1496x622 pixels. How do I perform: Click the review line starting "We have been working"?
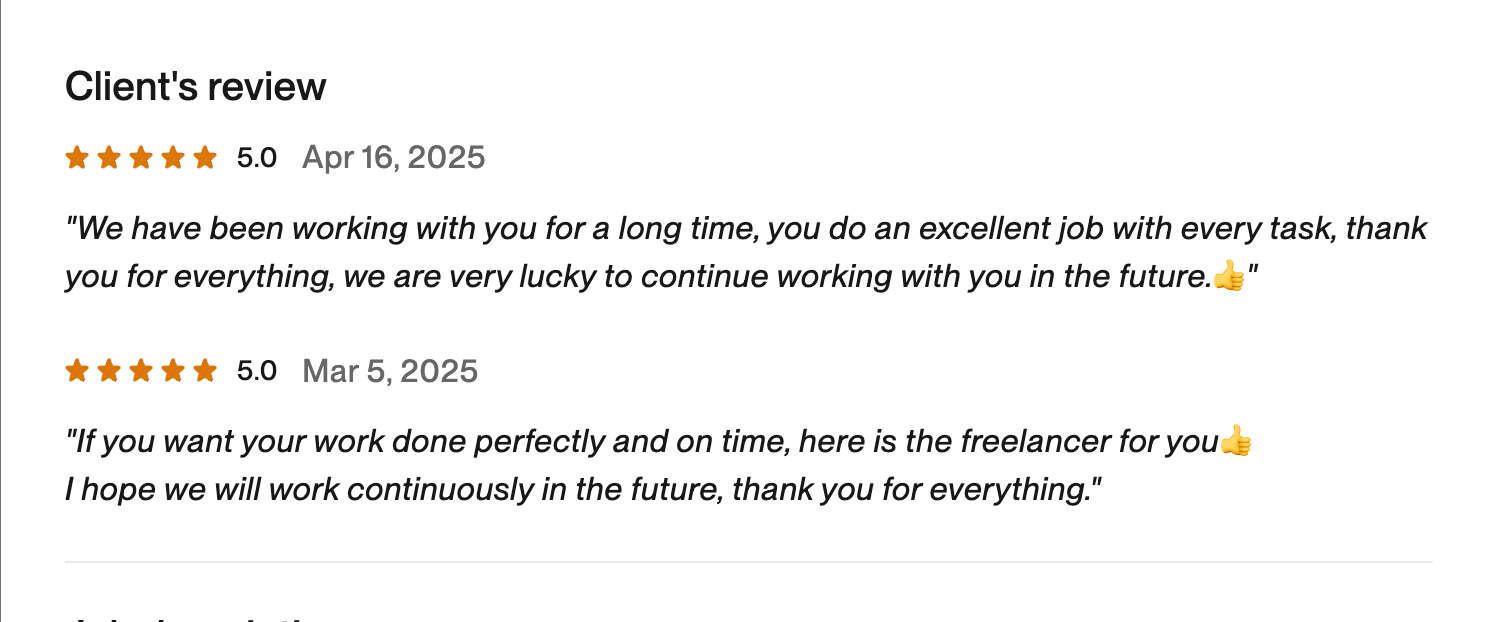pyautogui.click(x=745, y=229)
